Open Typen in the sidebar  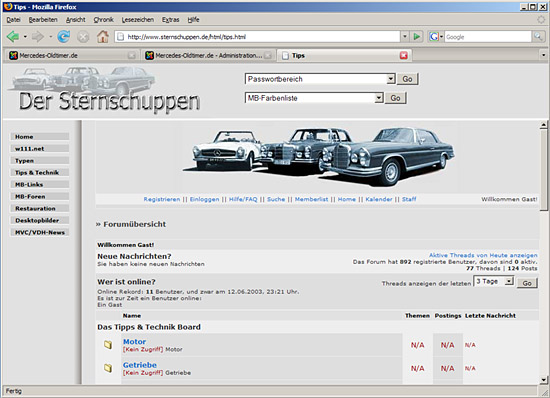point(40,161)
